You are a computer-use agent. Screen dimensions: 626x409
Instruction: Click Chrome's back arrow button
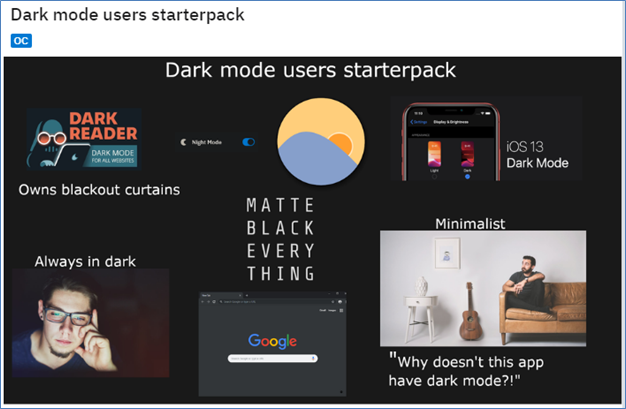[202, 302]
